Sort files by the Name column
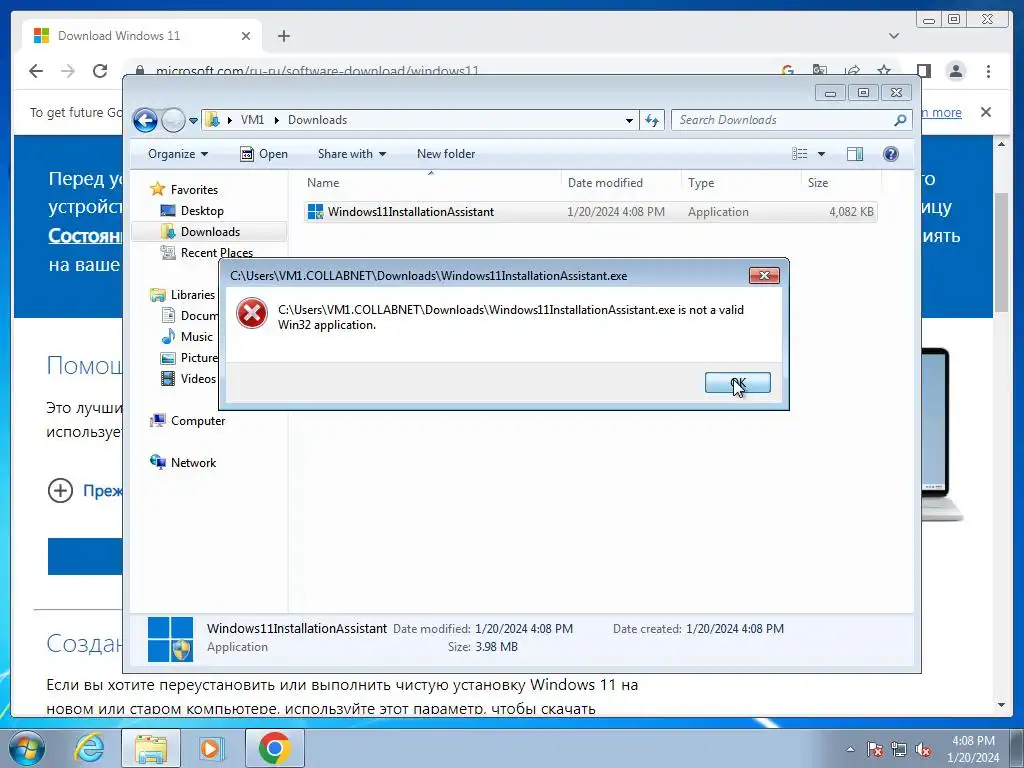Screen dimensions: 1024x768 pyautogui.click(x=431, y=183)
